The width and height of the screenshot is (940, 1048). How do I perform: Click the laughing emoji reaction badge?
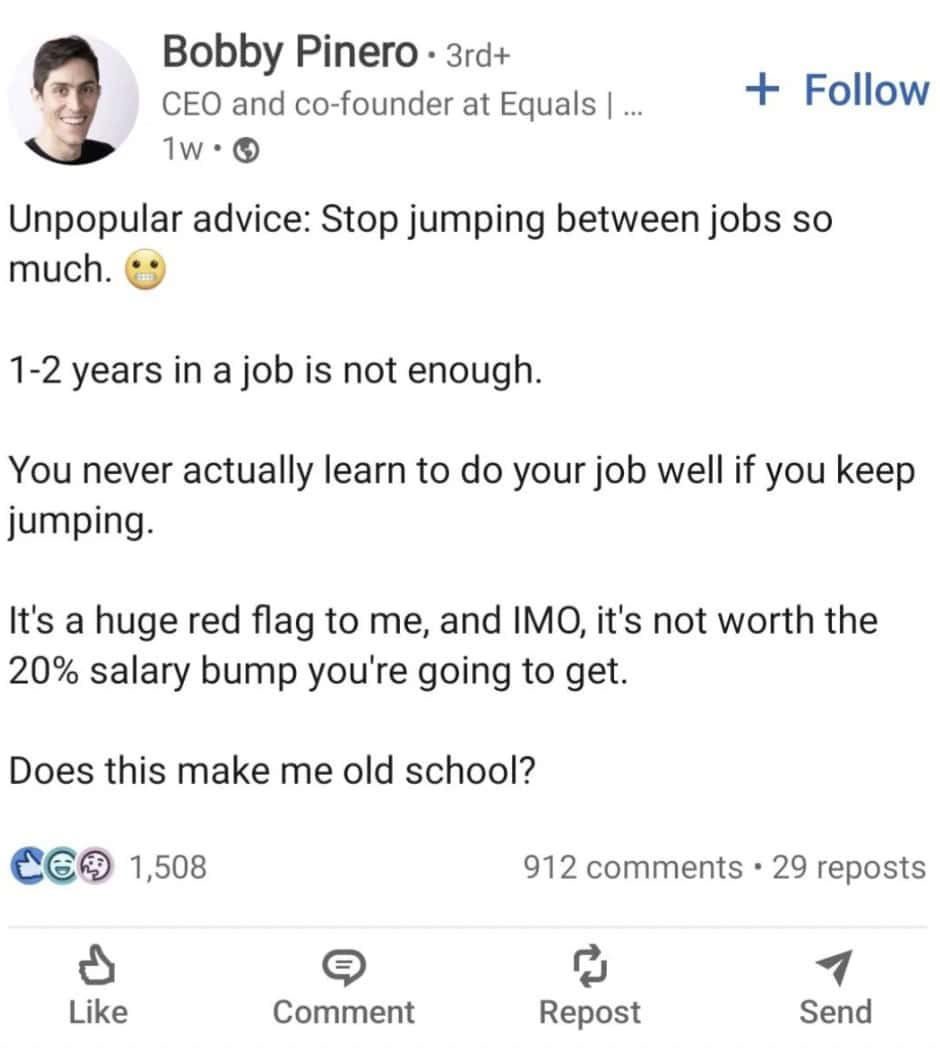click(60, 866)
